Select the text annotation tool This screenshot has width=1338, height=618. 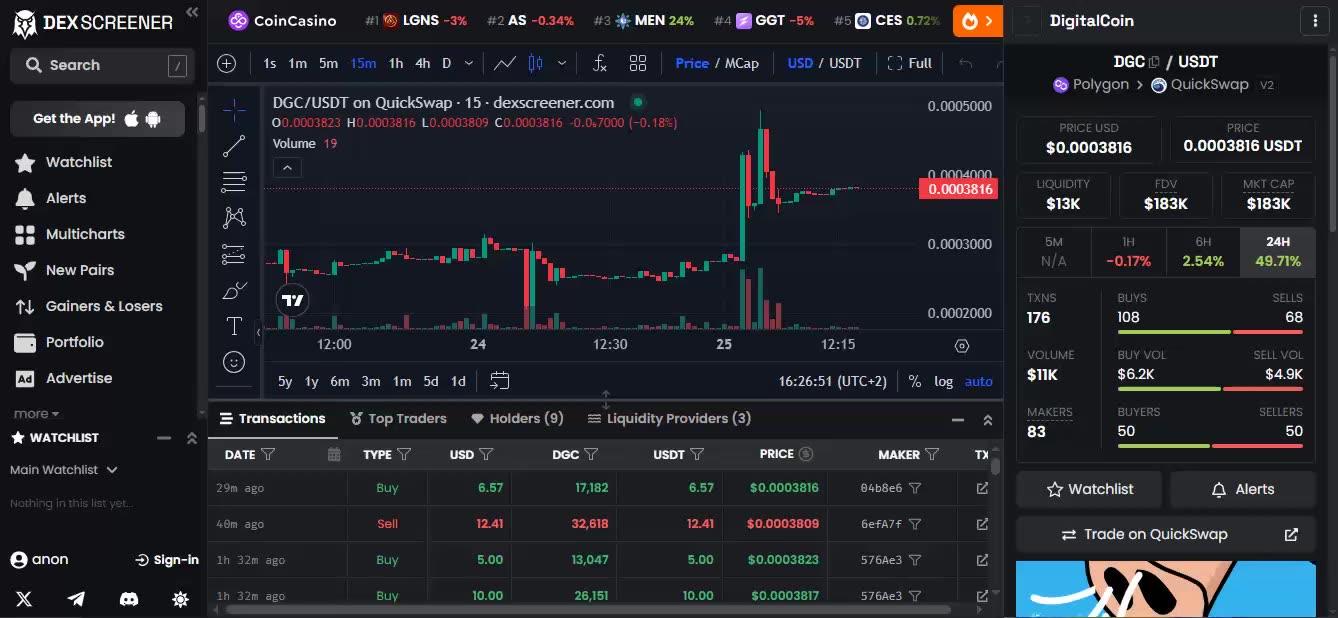click(x=234, y=326)
